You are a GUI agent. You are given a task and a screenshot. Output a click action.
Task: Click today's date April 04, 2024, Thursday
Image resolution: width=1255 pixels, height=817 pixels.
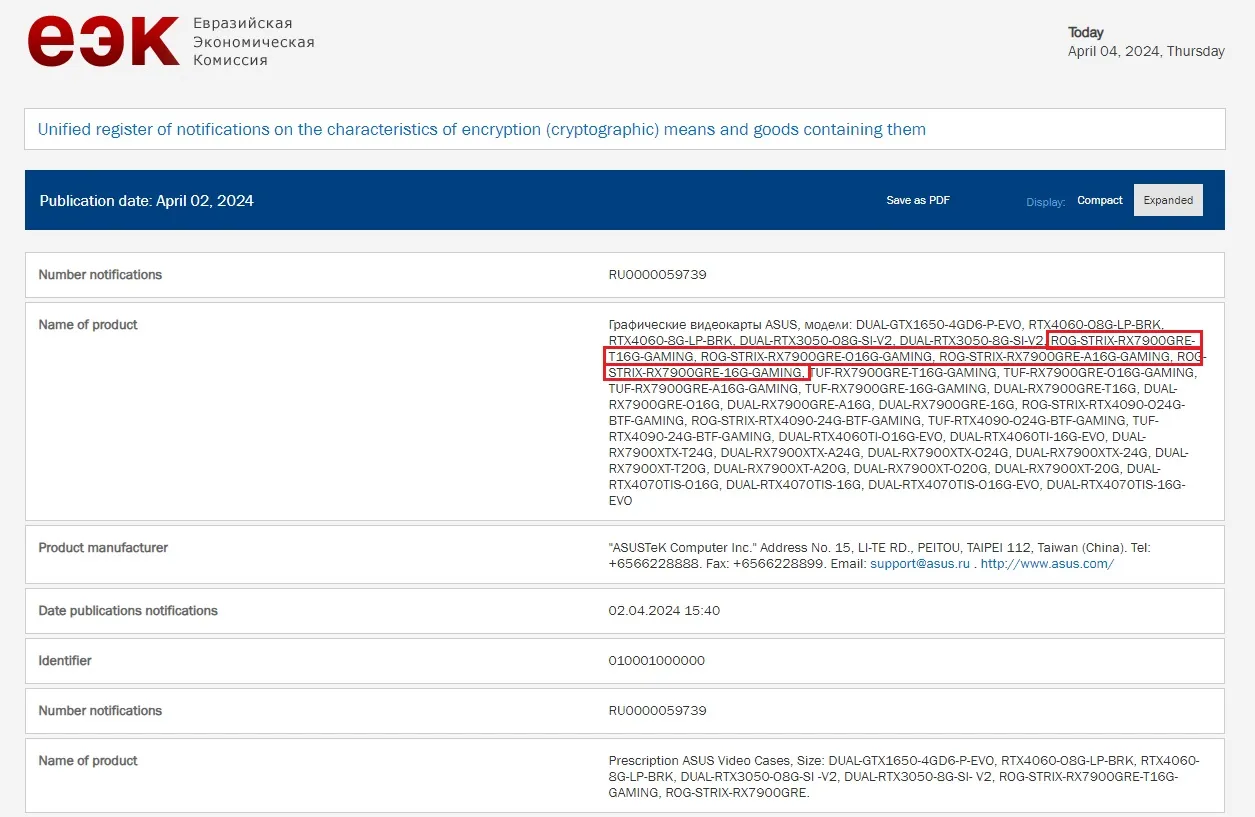pyautogui.click(x=1146, y=52)
